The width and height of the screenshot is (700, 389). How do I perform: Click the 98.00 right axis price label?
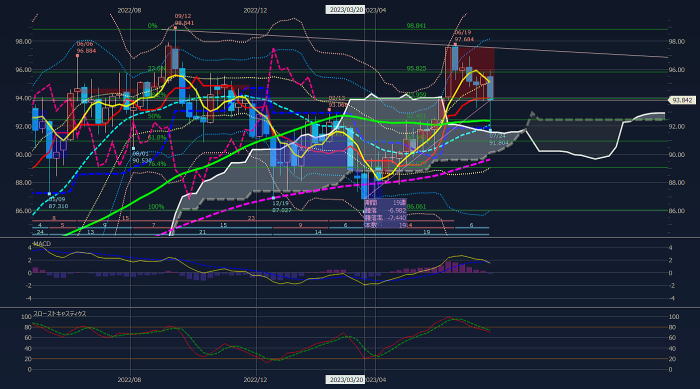pos(677,42)
